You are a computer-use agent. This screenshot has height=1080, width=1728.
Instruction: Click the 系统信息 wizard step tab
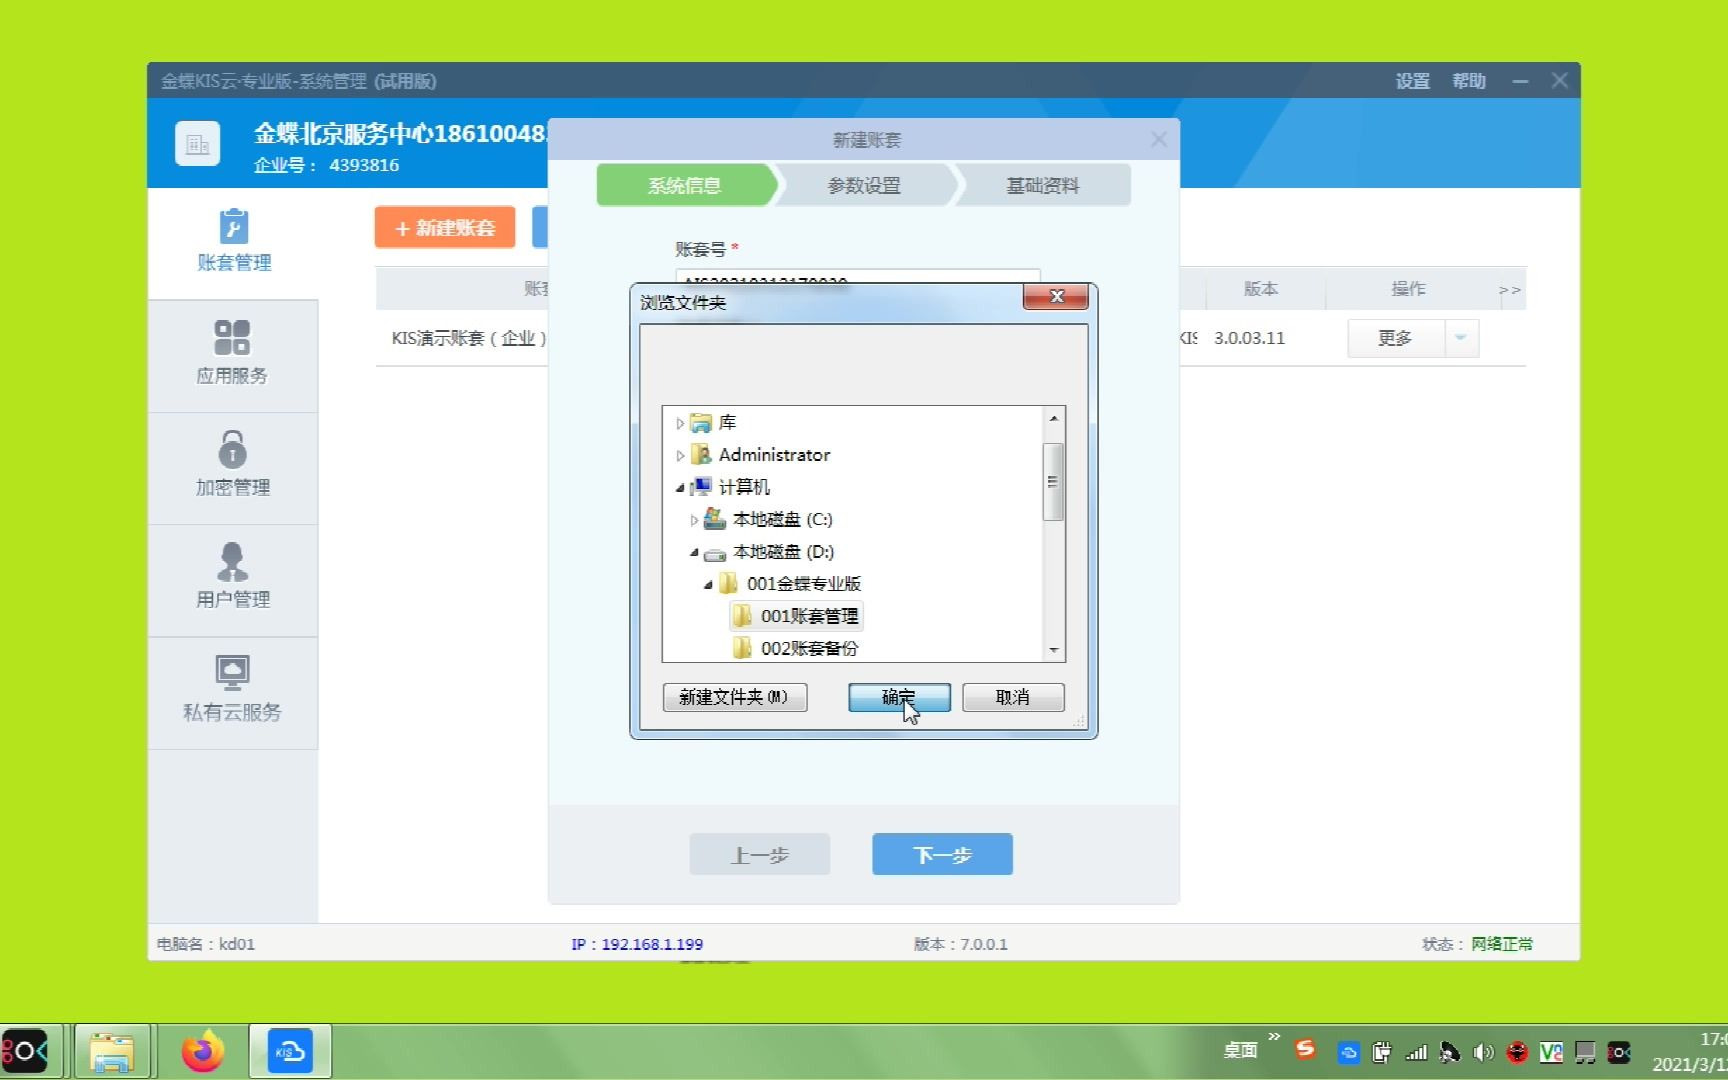pyautogui.click(x=685, y=185)
